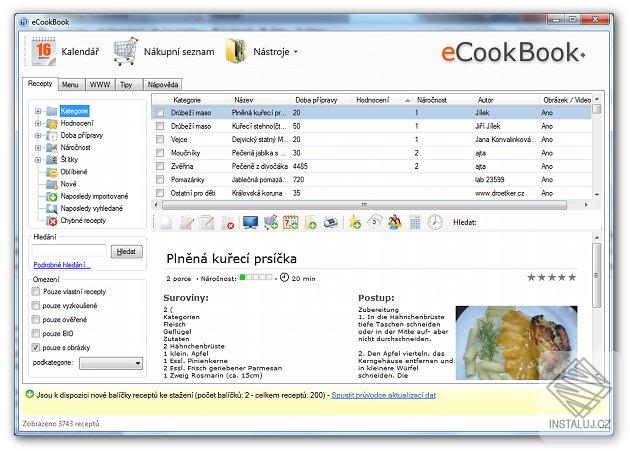Show recipe fullscreen via monitor icon

tap(250, 222)
